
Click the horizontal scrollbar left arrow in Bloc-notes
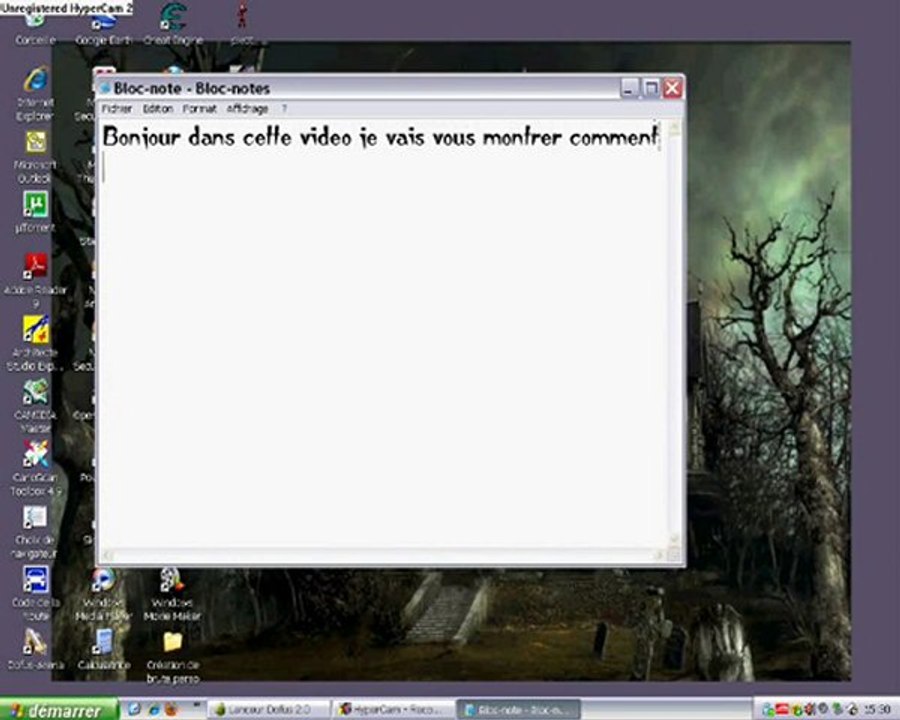click(107, 555)
